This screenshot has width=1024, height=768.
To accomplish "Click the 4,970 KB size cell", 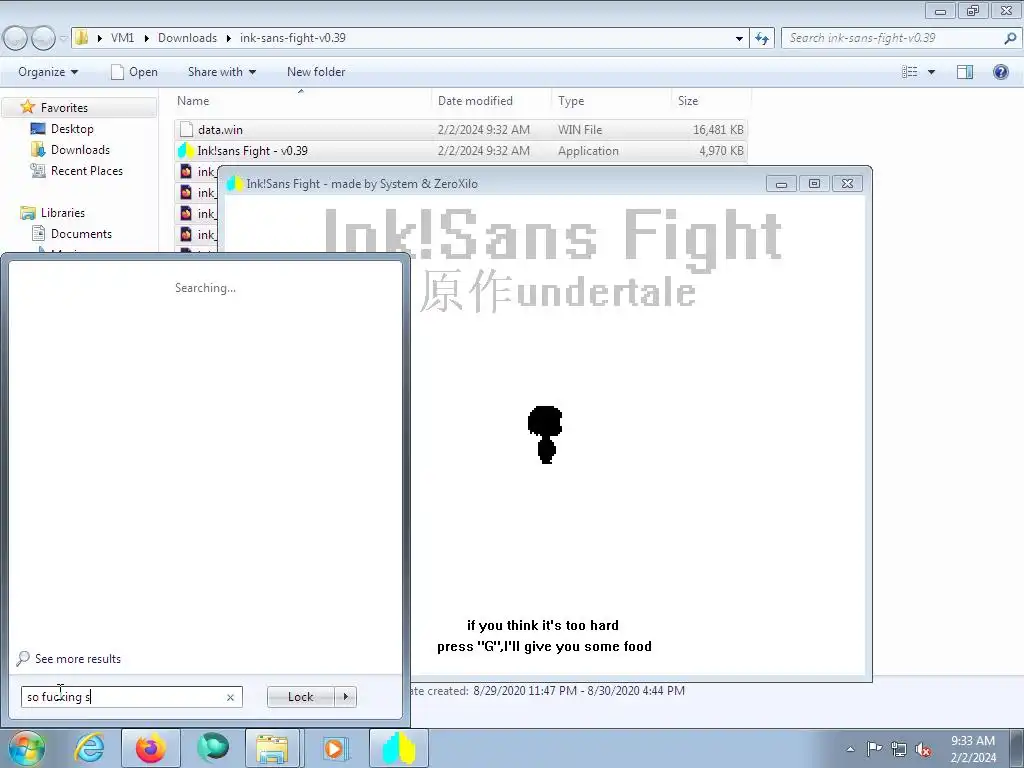I will [x=721, y=151].
